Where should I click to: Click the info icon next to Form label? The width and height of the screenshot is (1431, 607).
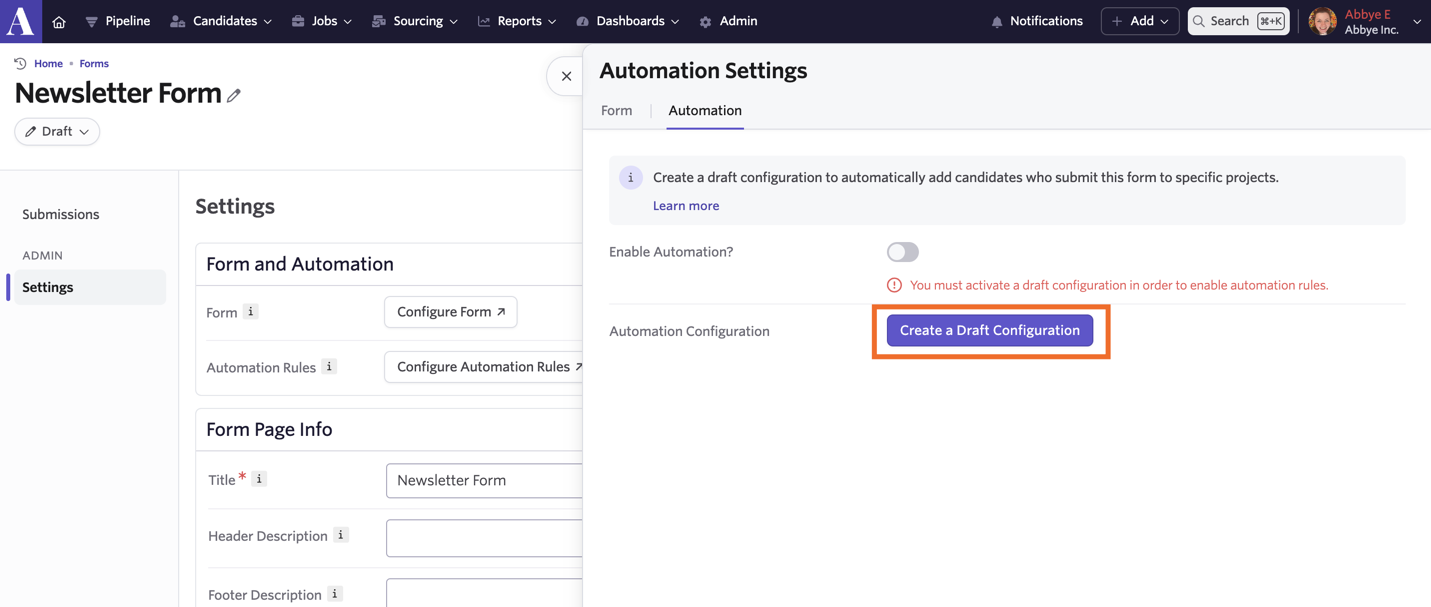click(x=251, y=312)
